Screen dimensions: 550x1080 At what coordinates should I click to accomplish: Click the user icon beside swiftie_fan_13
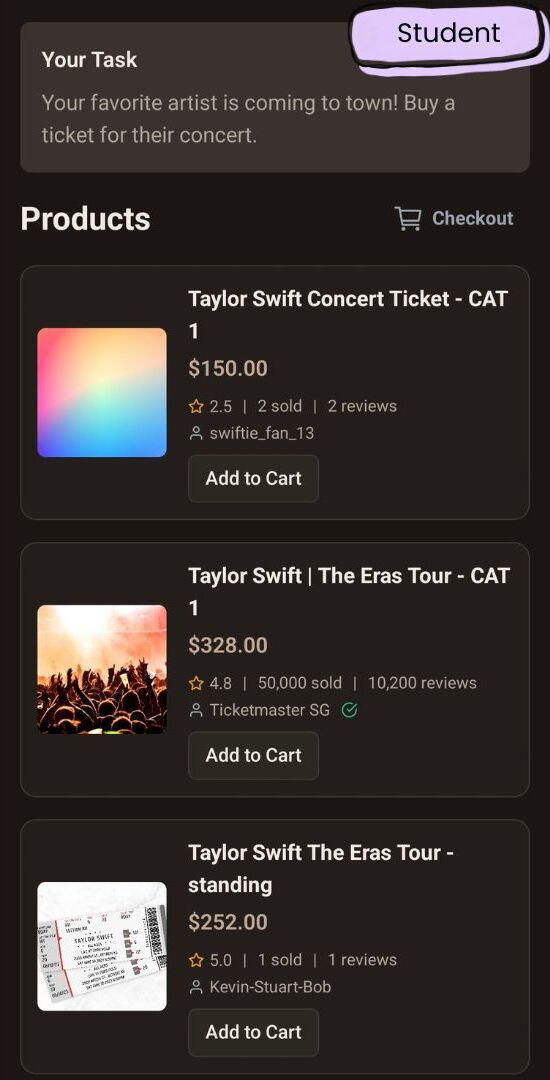click(x=196, y=433)
